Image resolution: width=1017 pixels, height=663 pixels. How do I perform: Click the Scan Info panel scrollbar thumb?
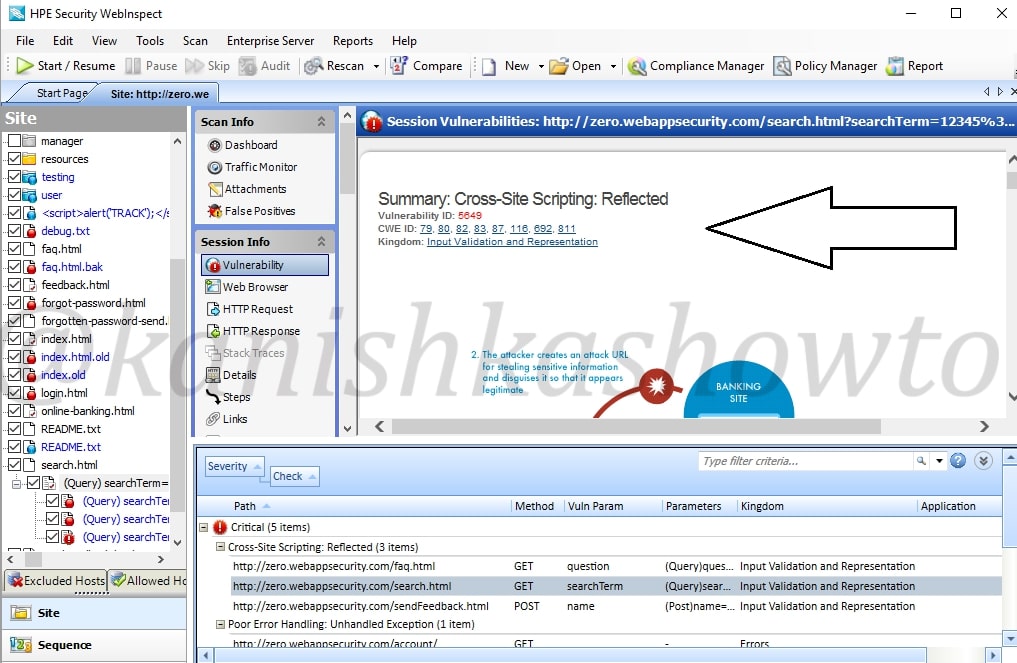pyautogui.click(x=348, y=159)
